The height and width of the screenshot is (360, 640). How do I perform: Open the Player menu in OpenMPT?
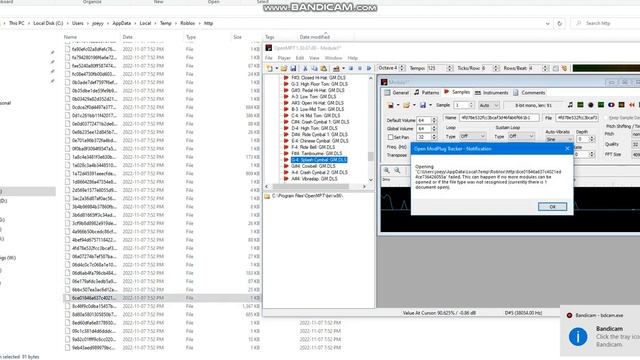[x=284, y=58]
